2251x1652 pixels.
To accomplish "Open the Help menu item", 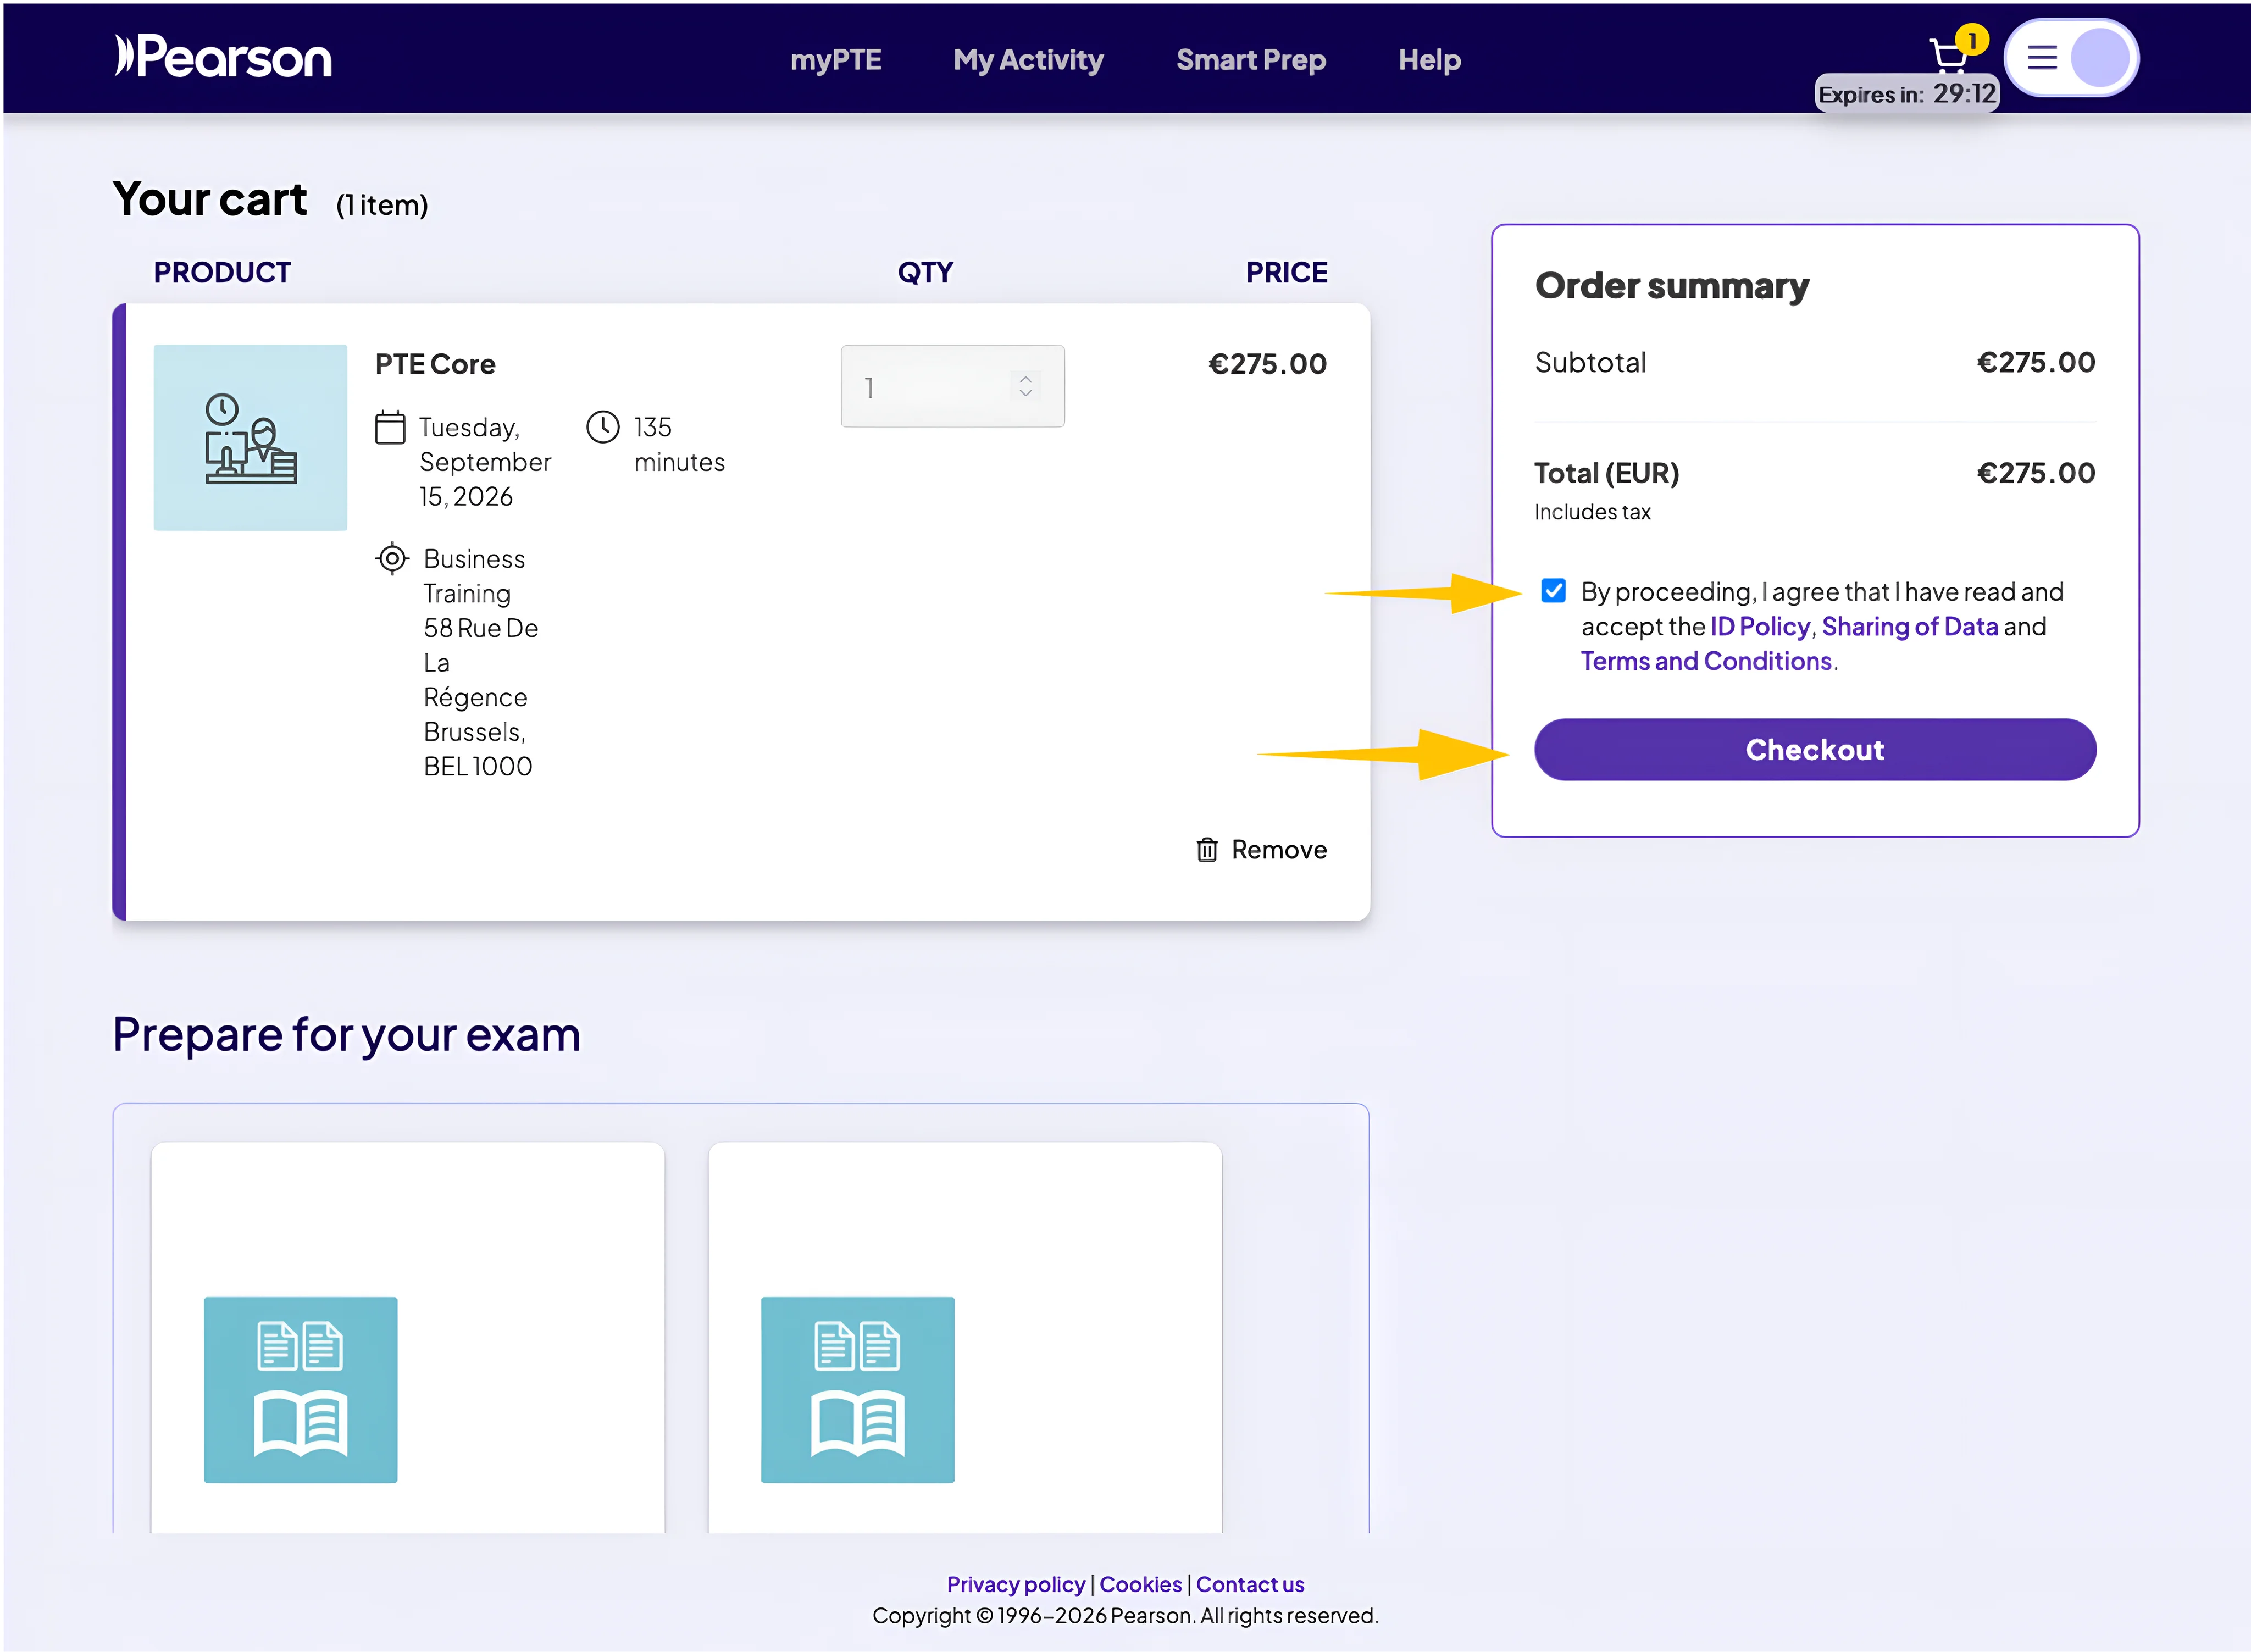I will click(1429, 60).
